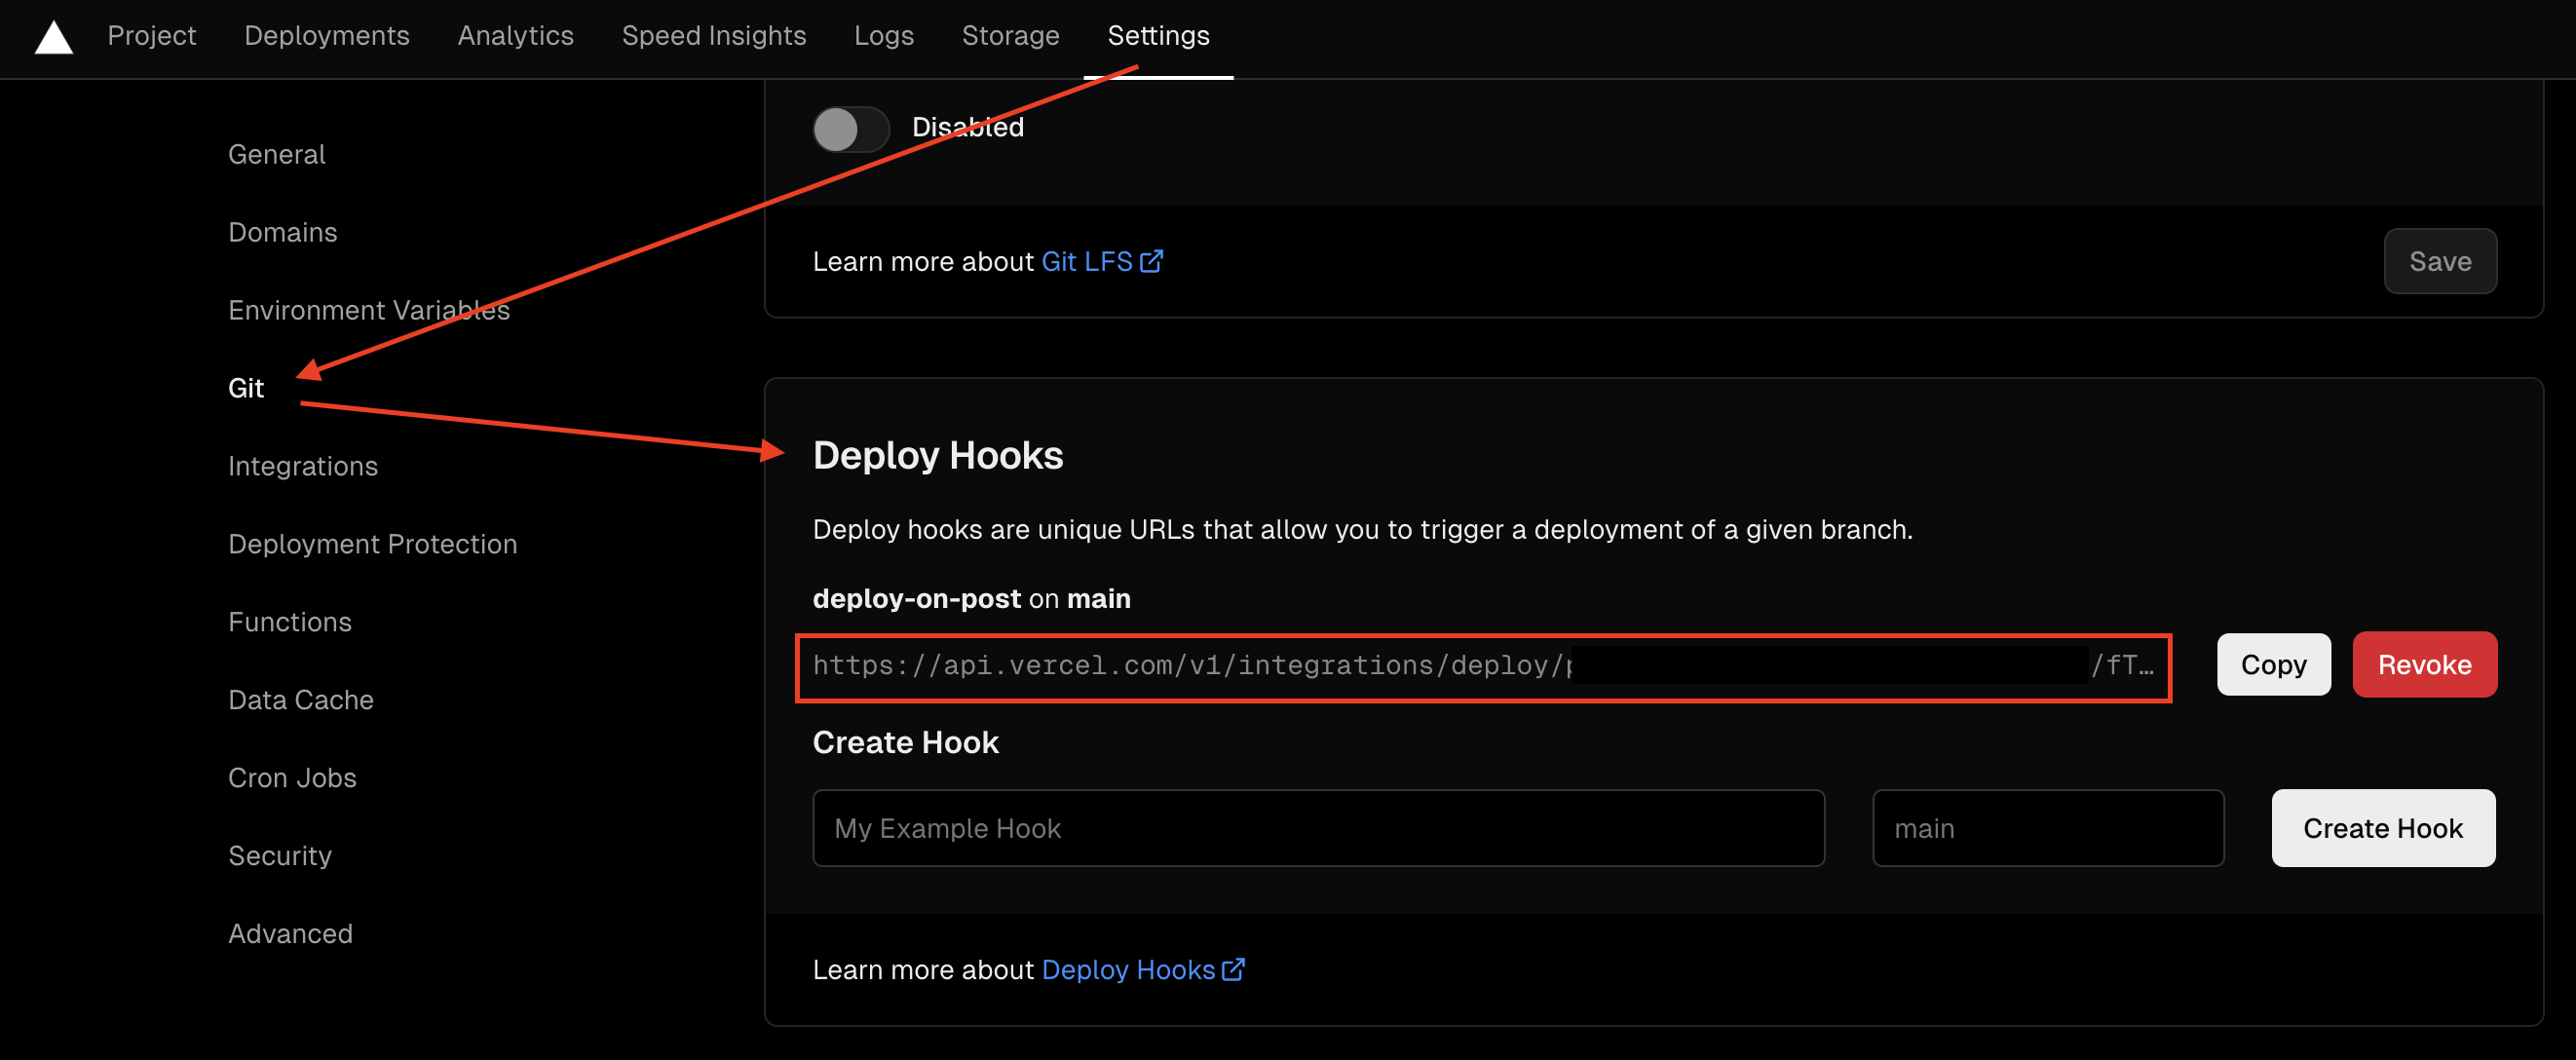Open Domains settings in sidebar
The width and height of the screenshot is (2576, 1060).
[x=282, y=232]
